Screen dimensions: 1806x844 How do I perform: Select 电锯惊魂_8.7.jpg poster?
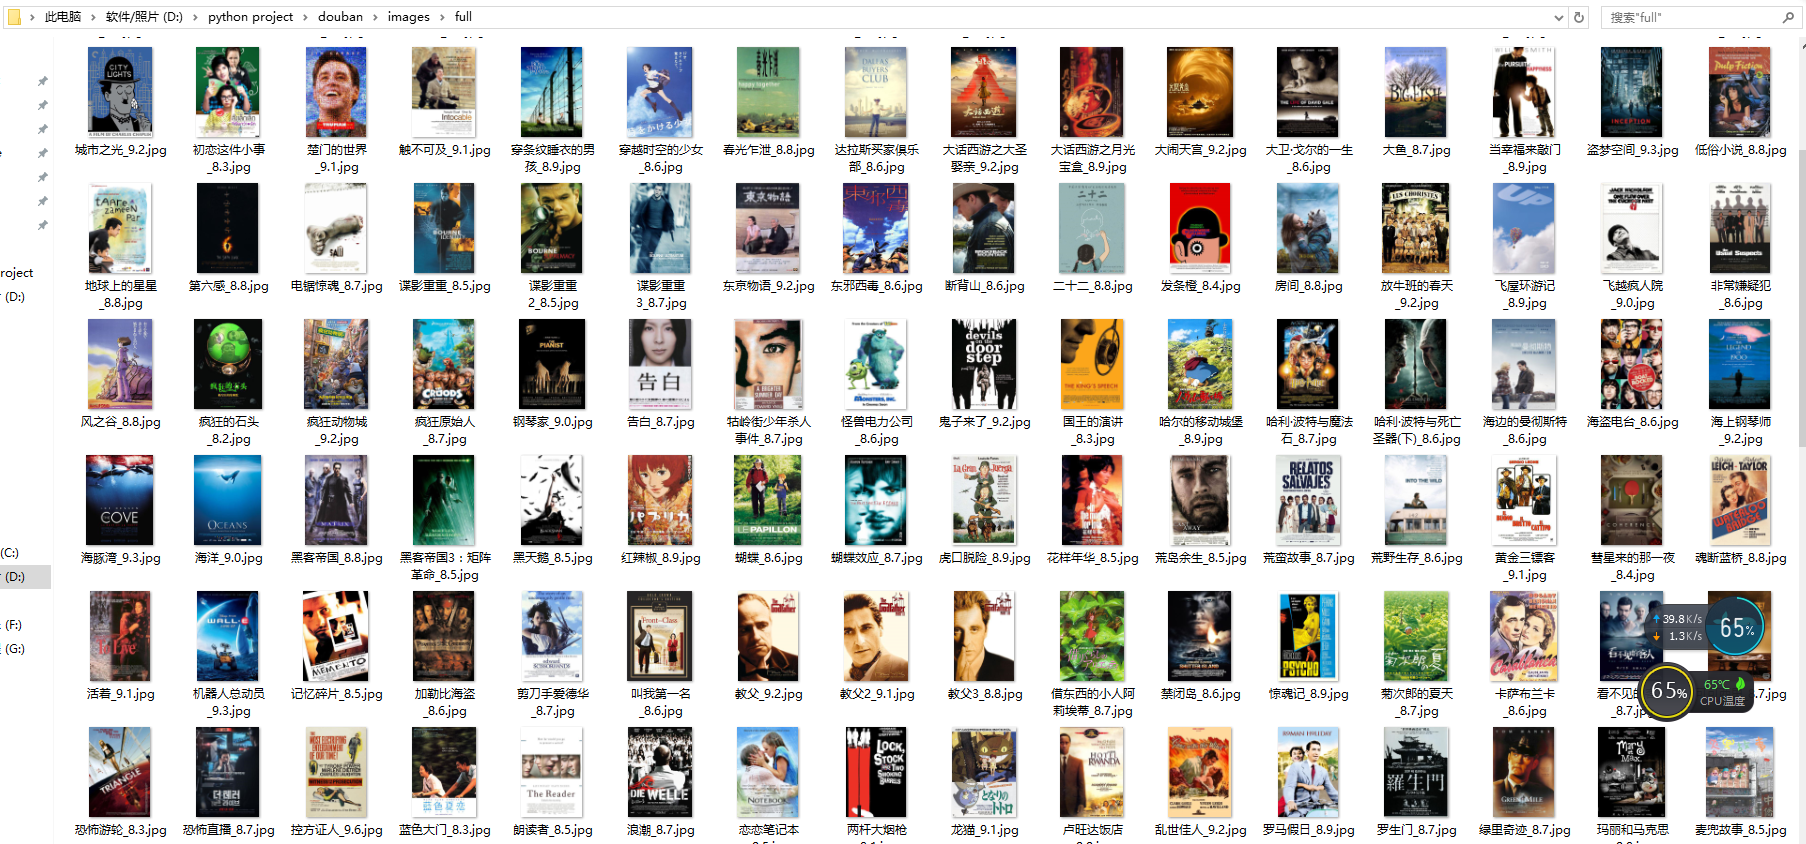coord(336,228)
